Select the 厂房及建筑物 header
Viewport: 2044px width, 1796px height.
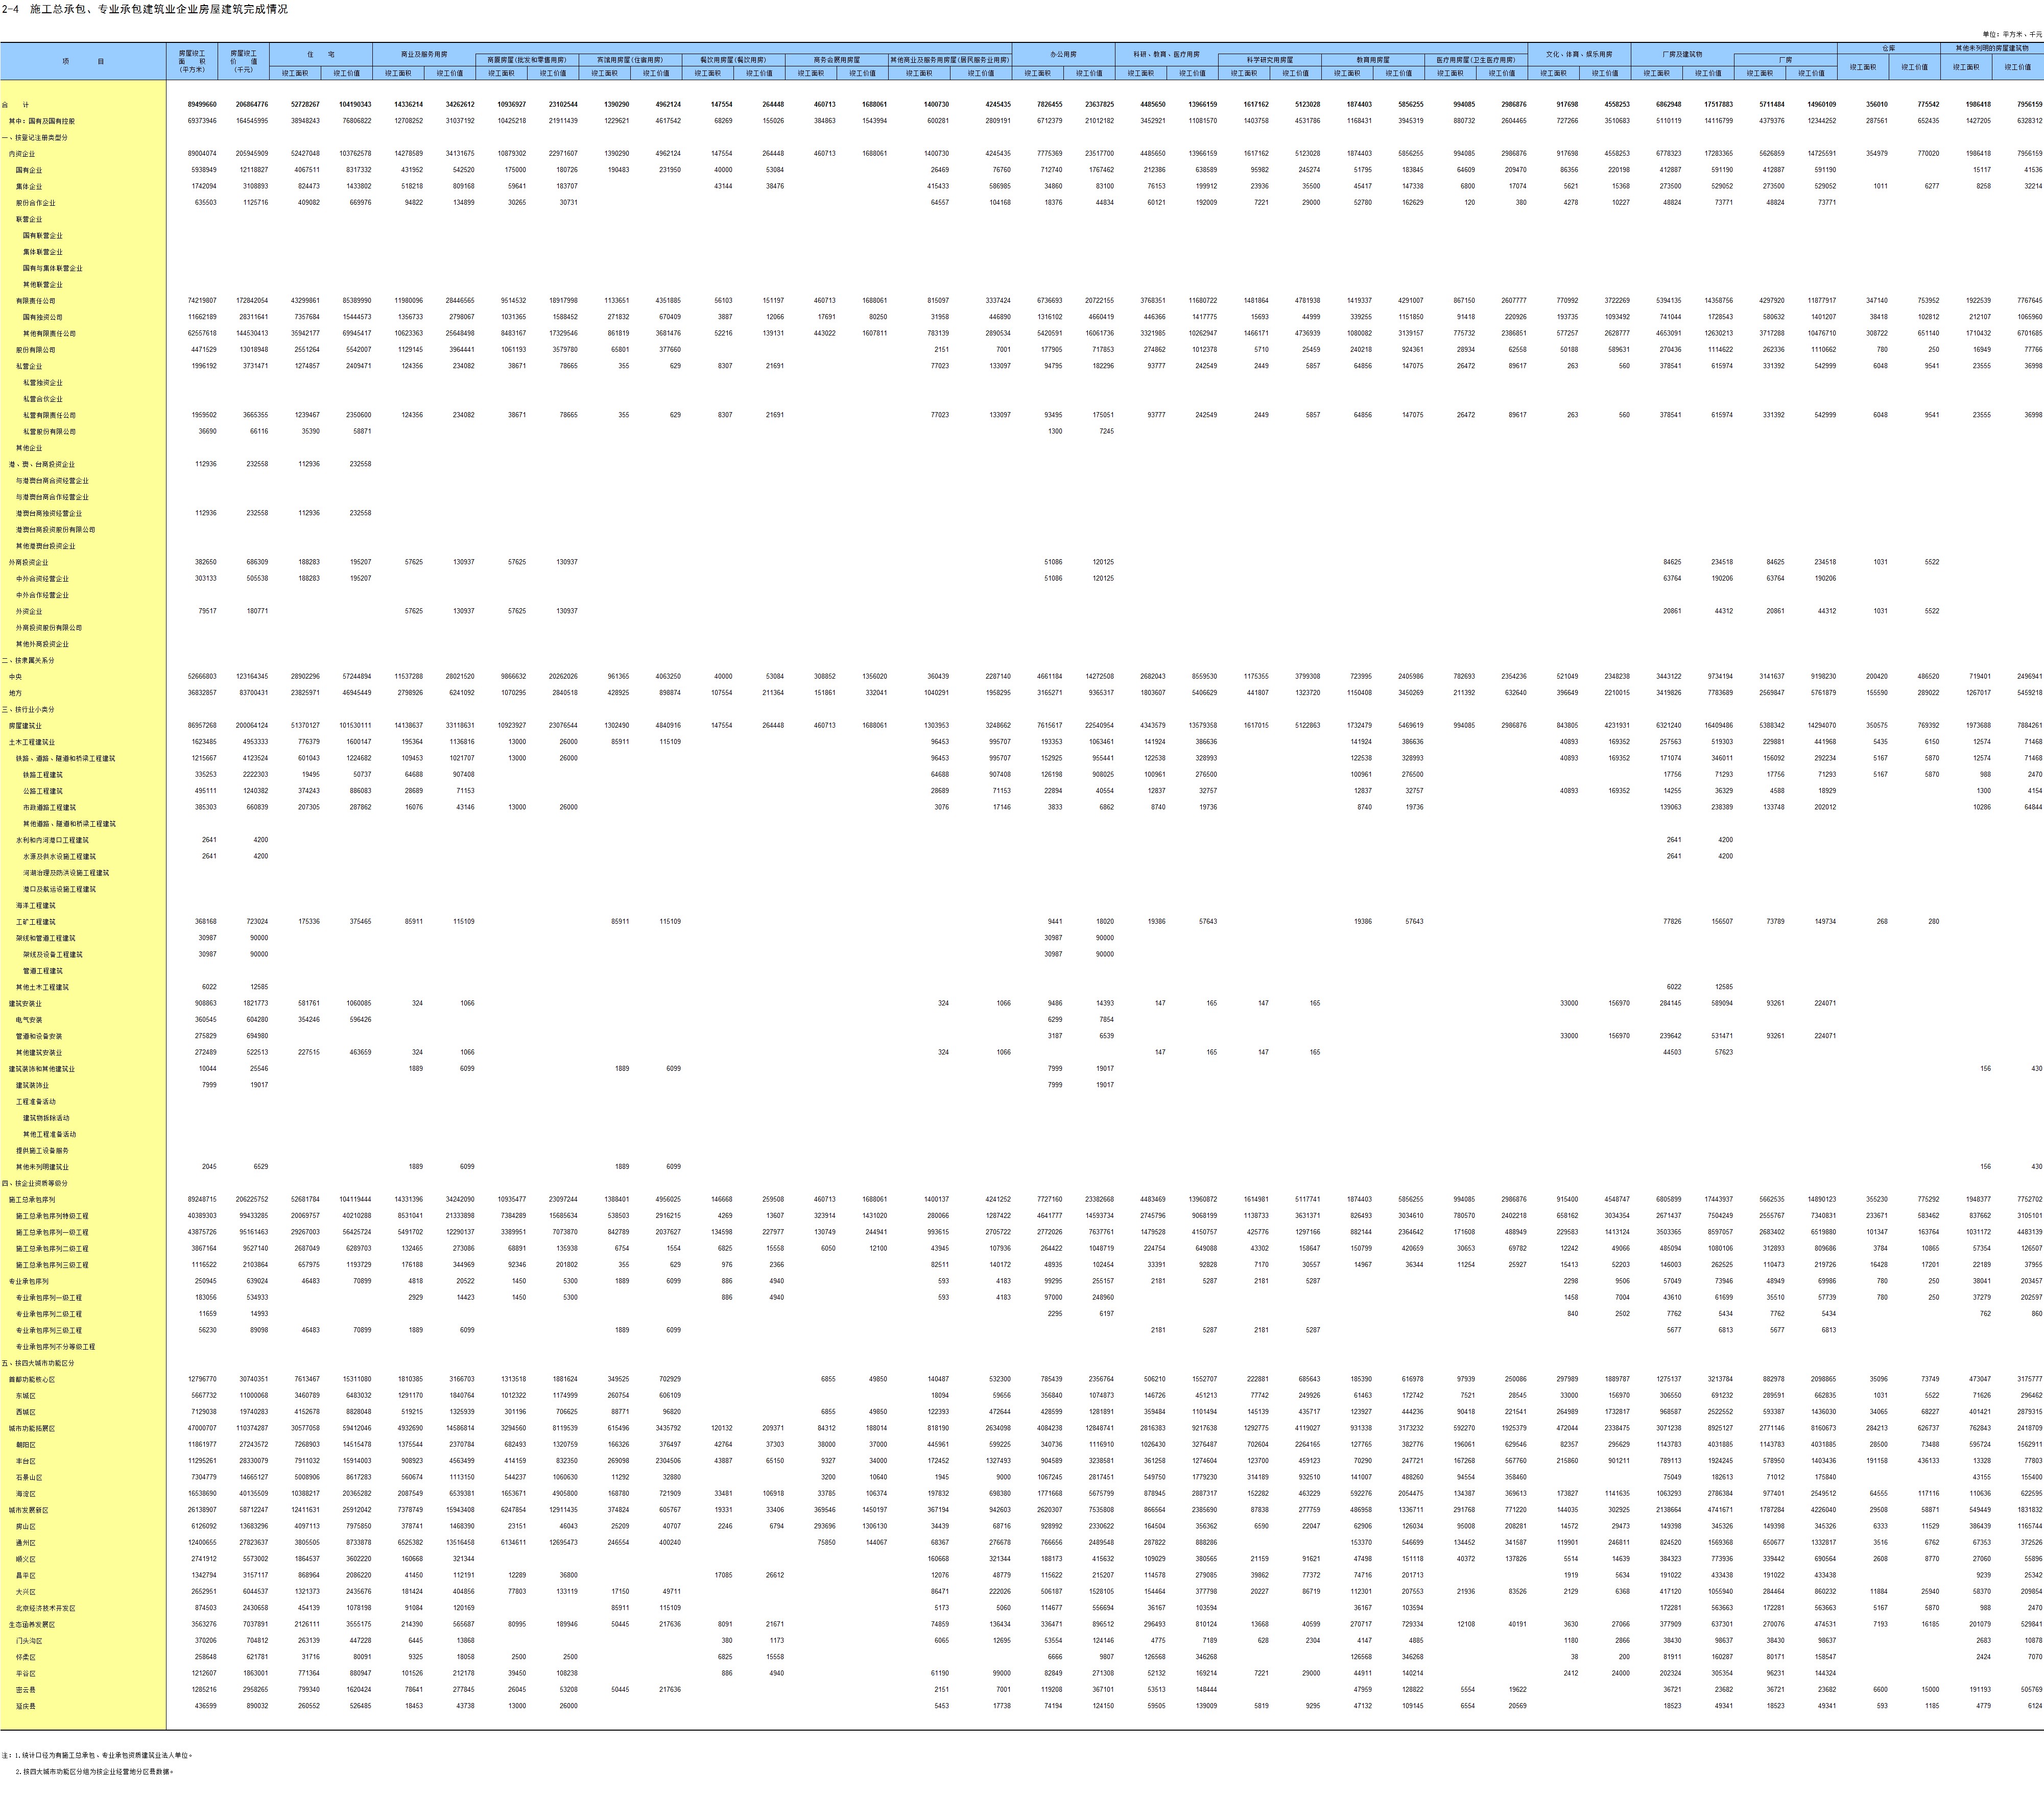[x=1682, y=54]
